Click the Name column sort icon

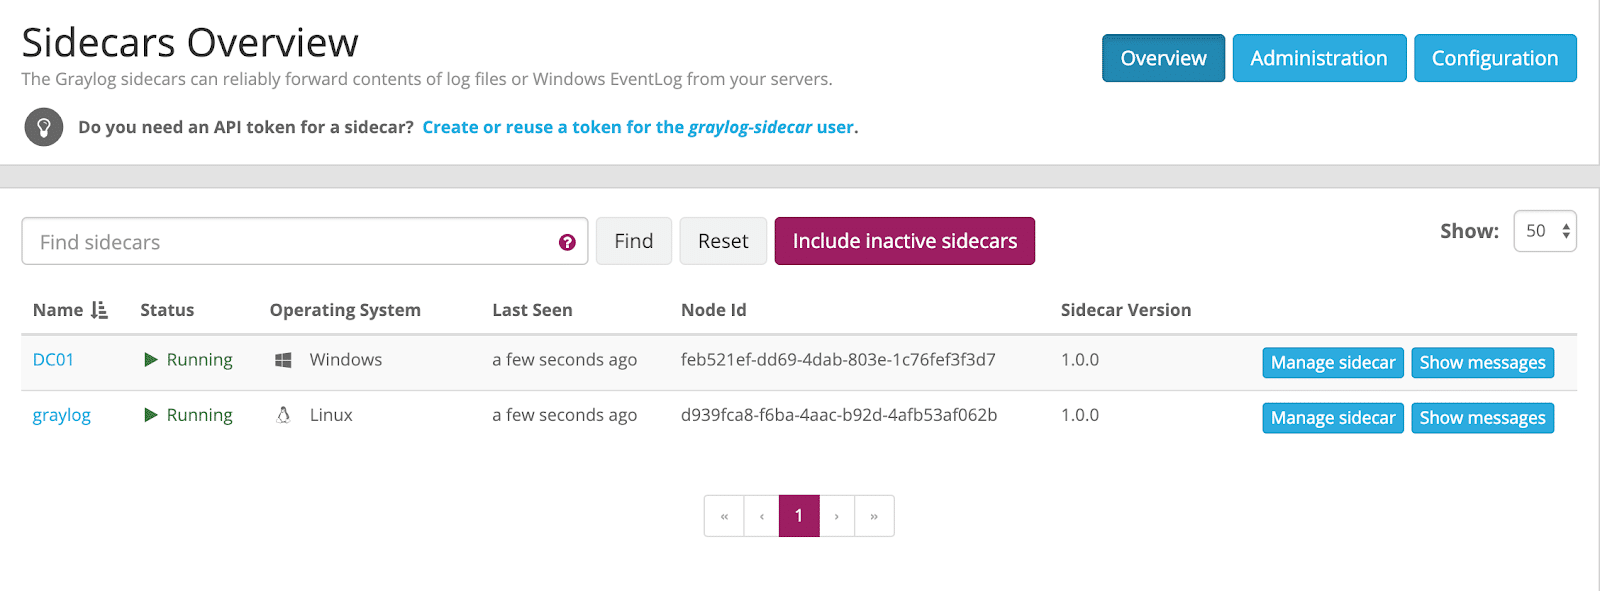99,310
